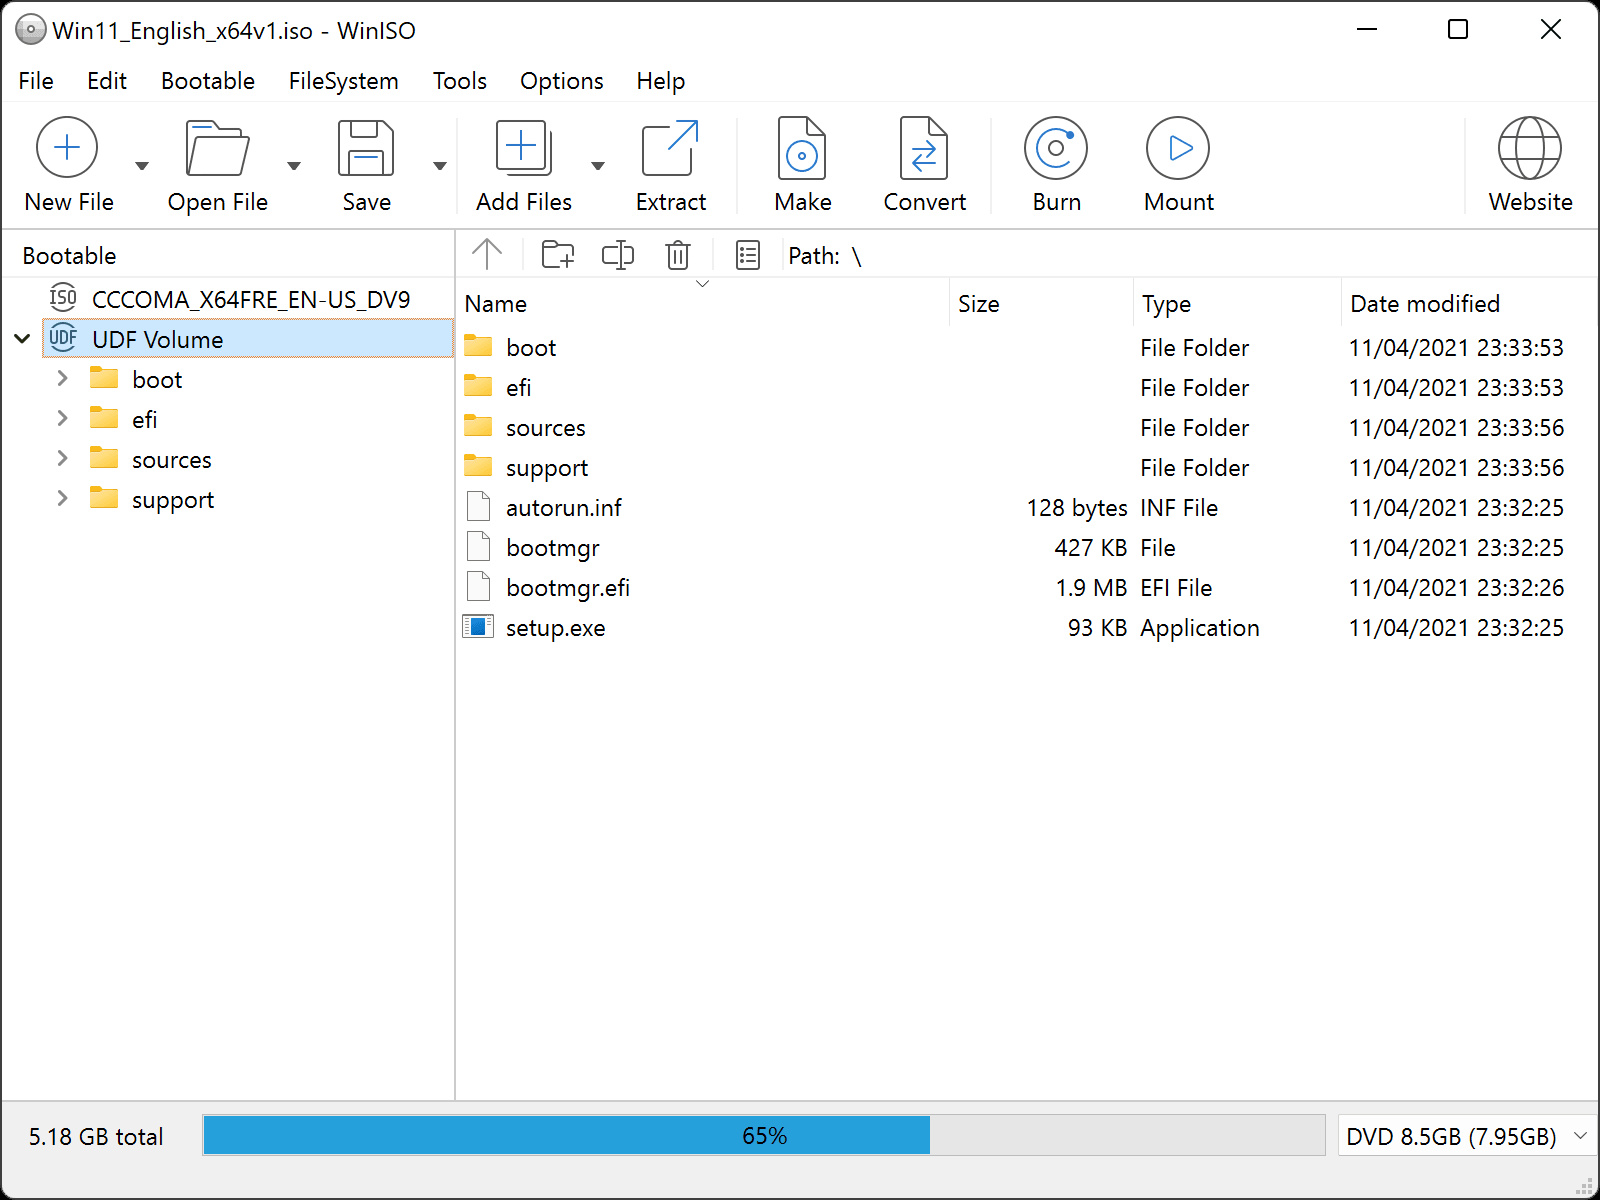Screen dimensions: 1600x1200
Task: Sort by Date modified column header
Action: (1468, 303)
